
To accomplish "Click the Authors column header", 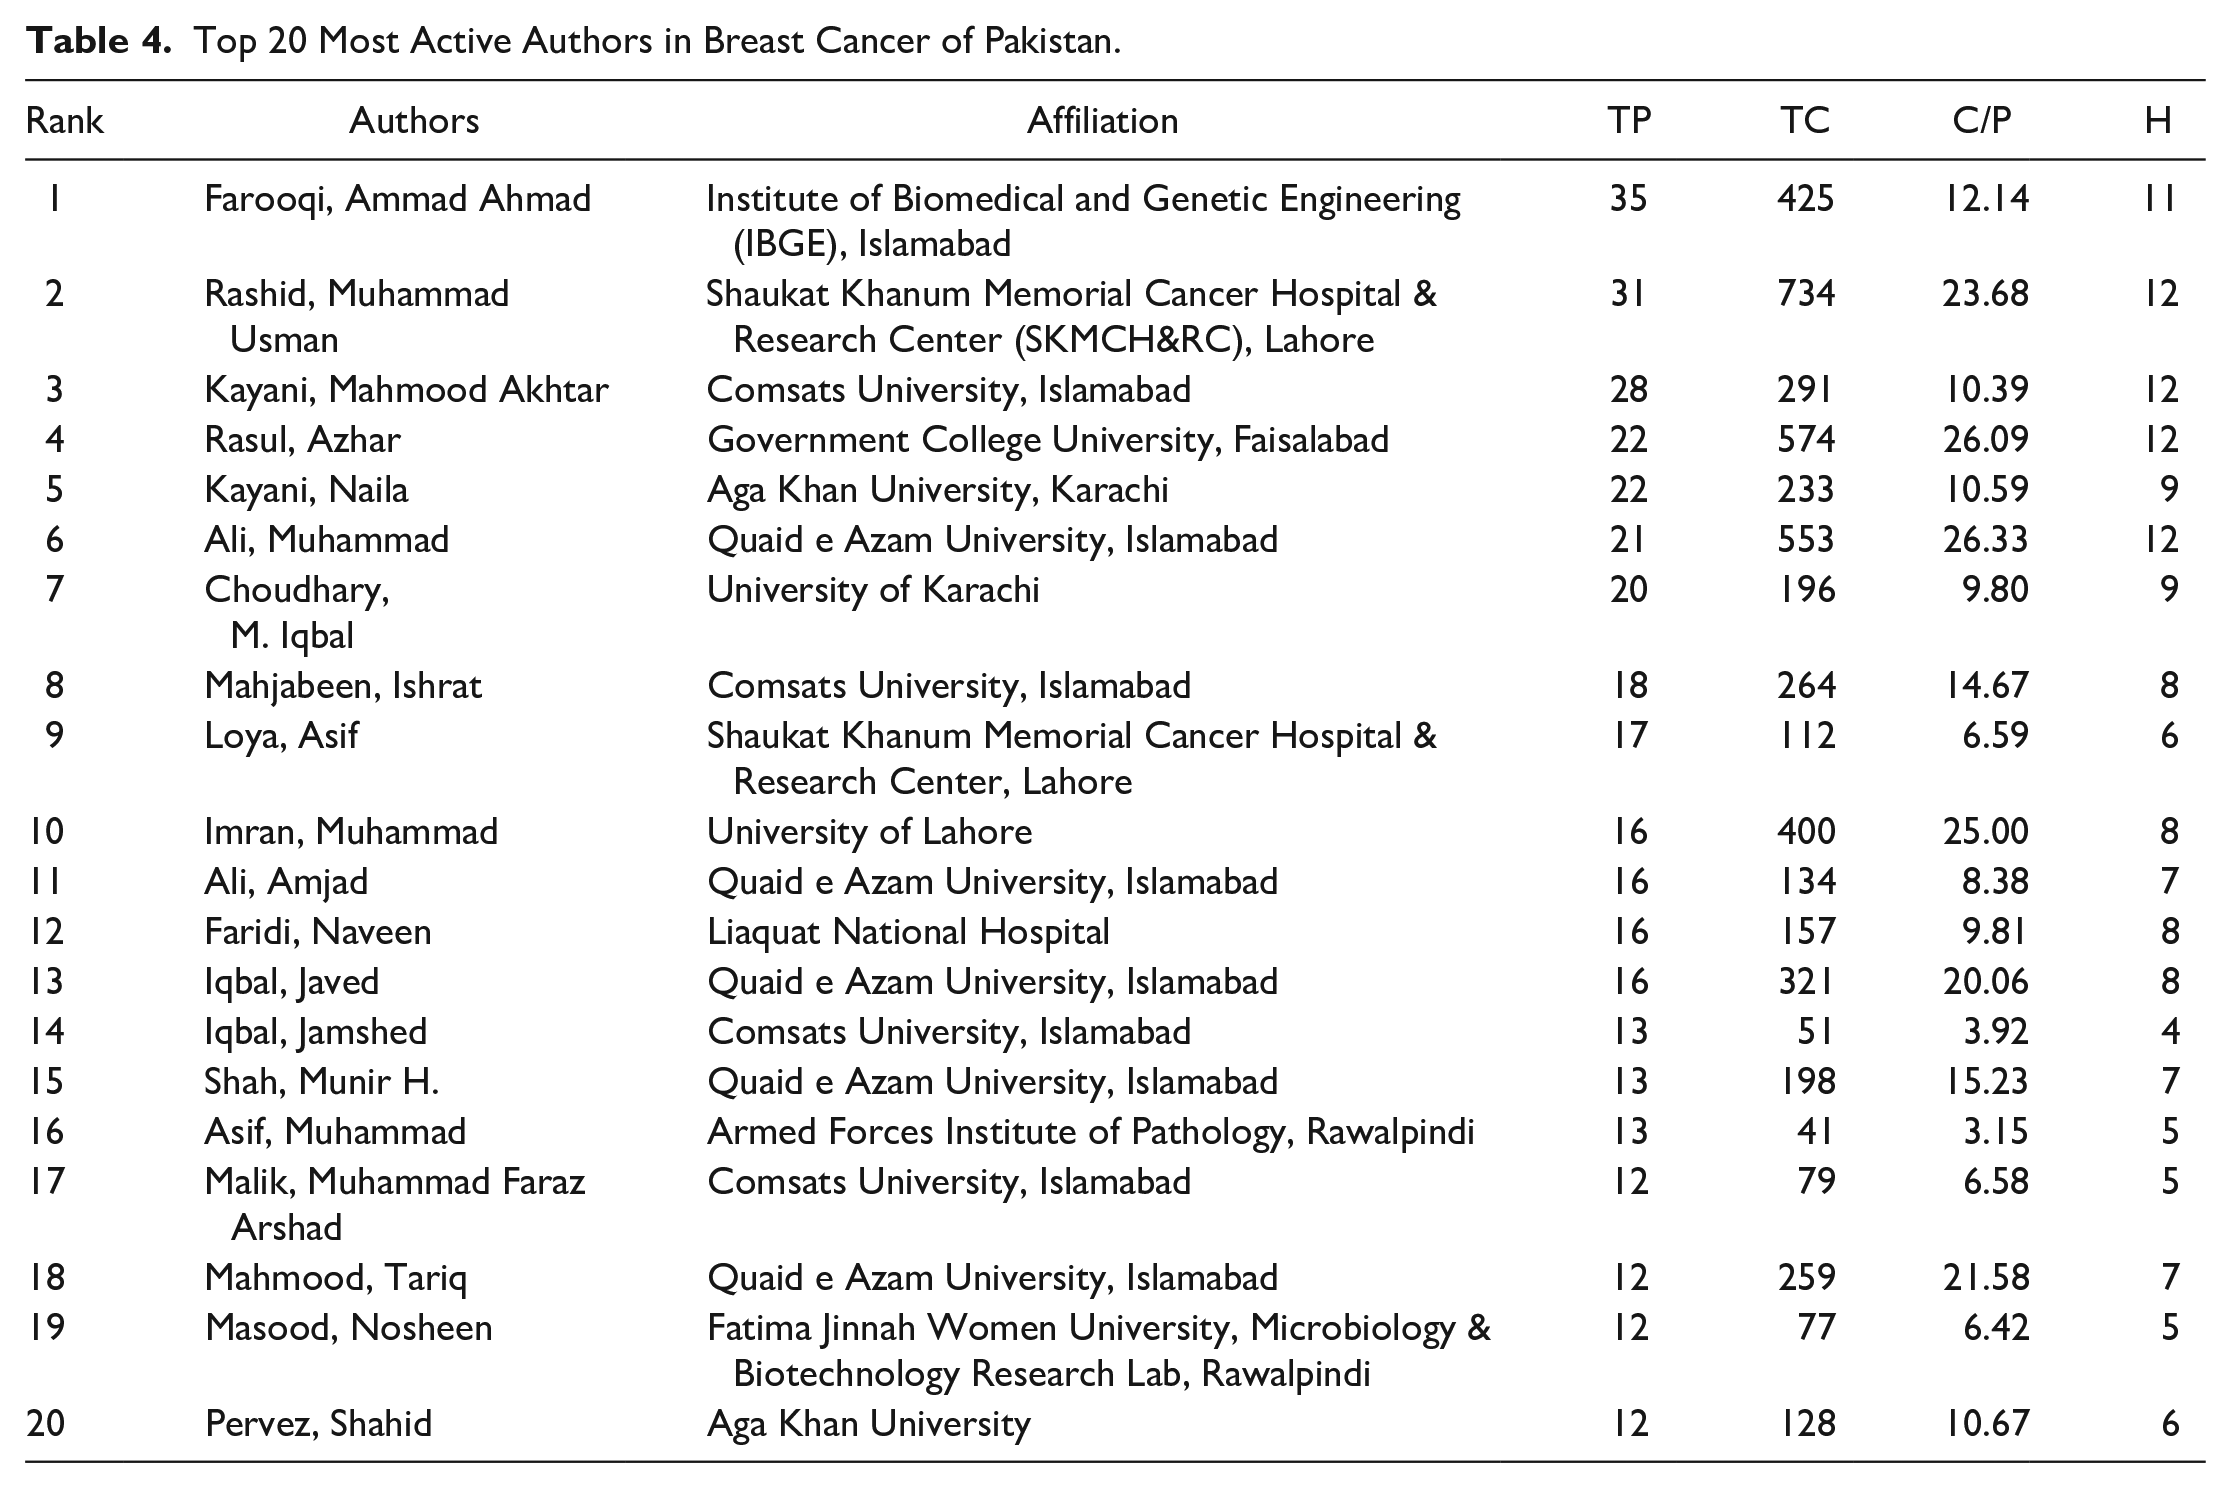I will pyautogui.click(x=414, y=121).
